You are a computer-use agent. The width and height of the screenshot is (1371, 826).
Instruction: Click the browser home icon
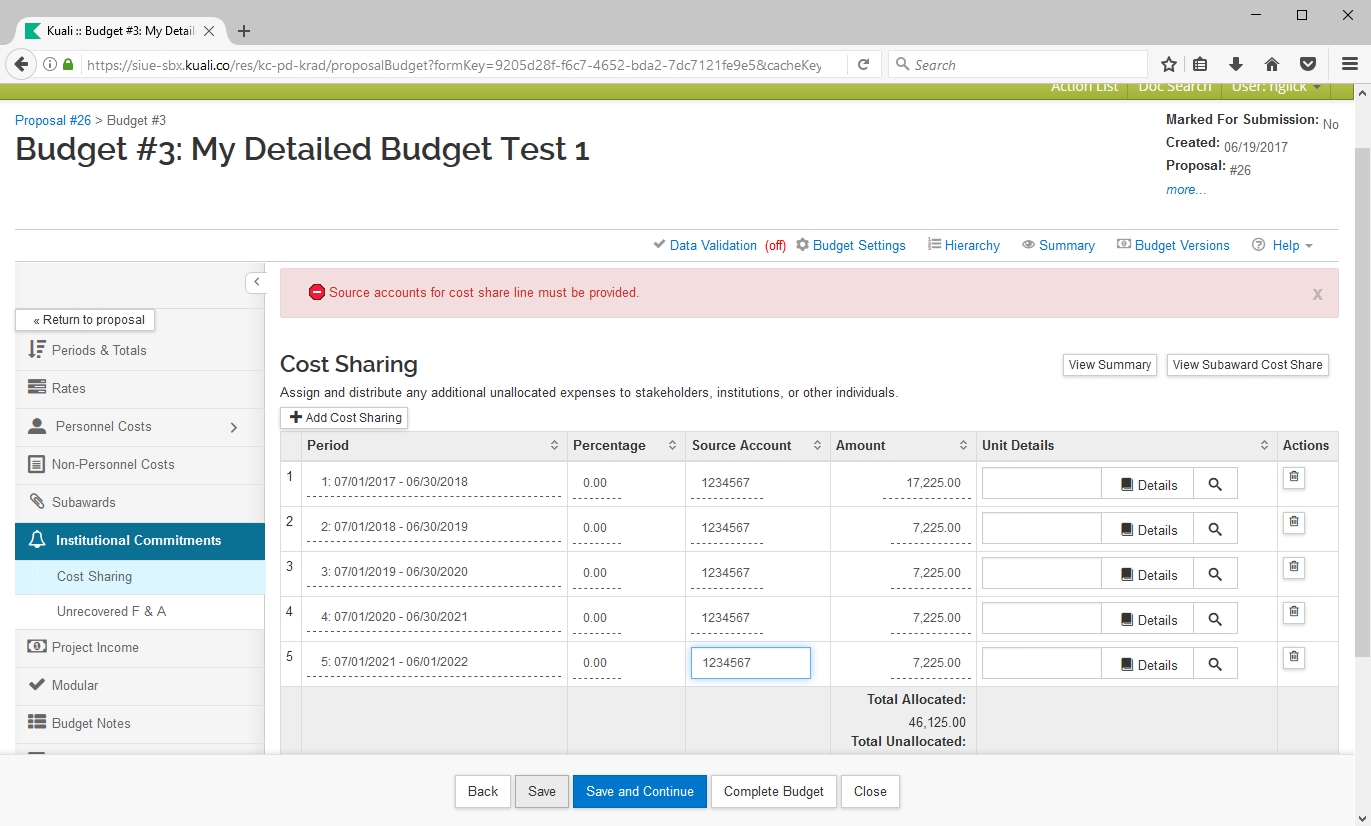coord(1272,65)
